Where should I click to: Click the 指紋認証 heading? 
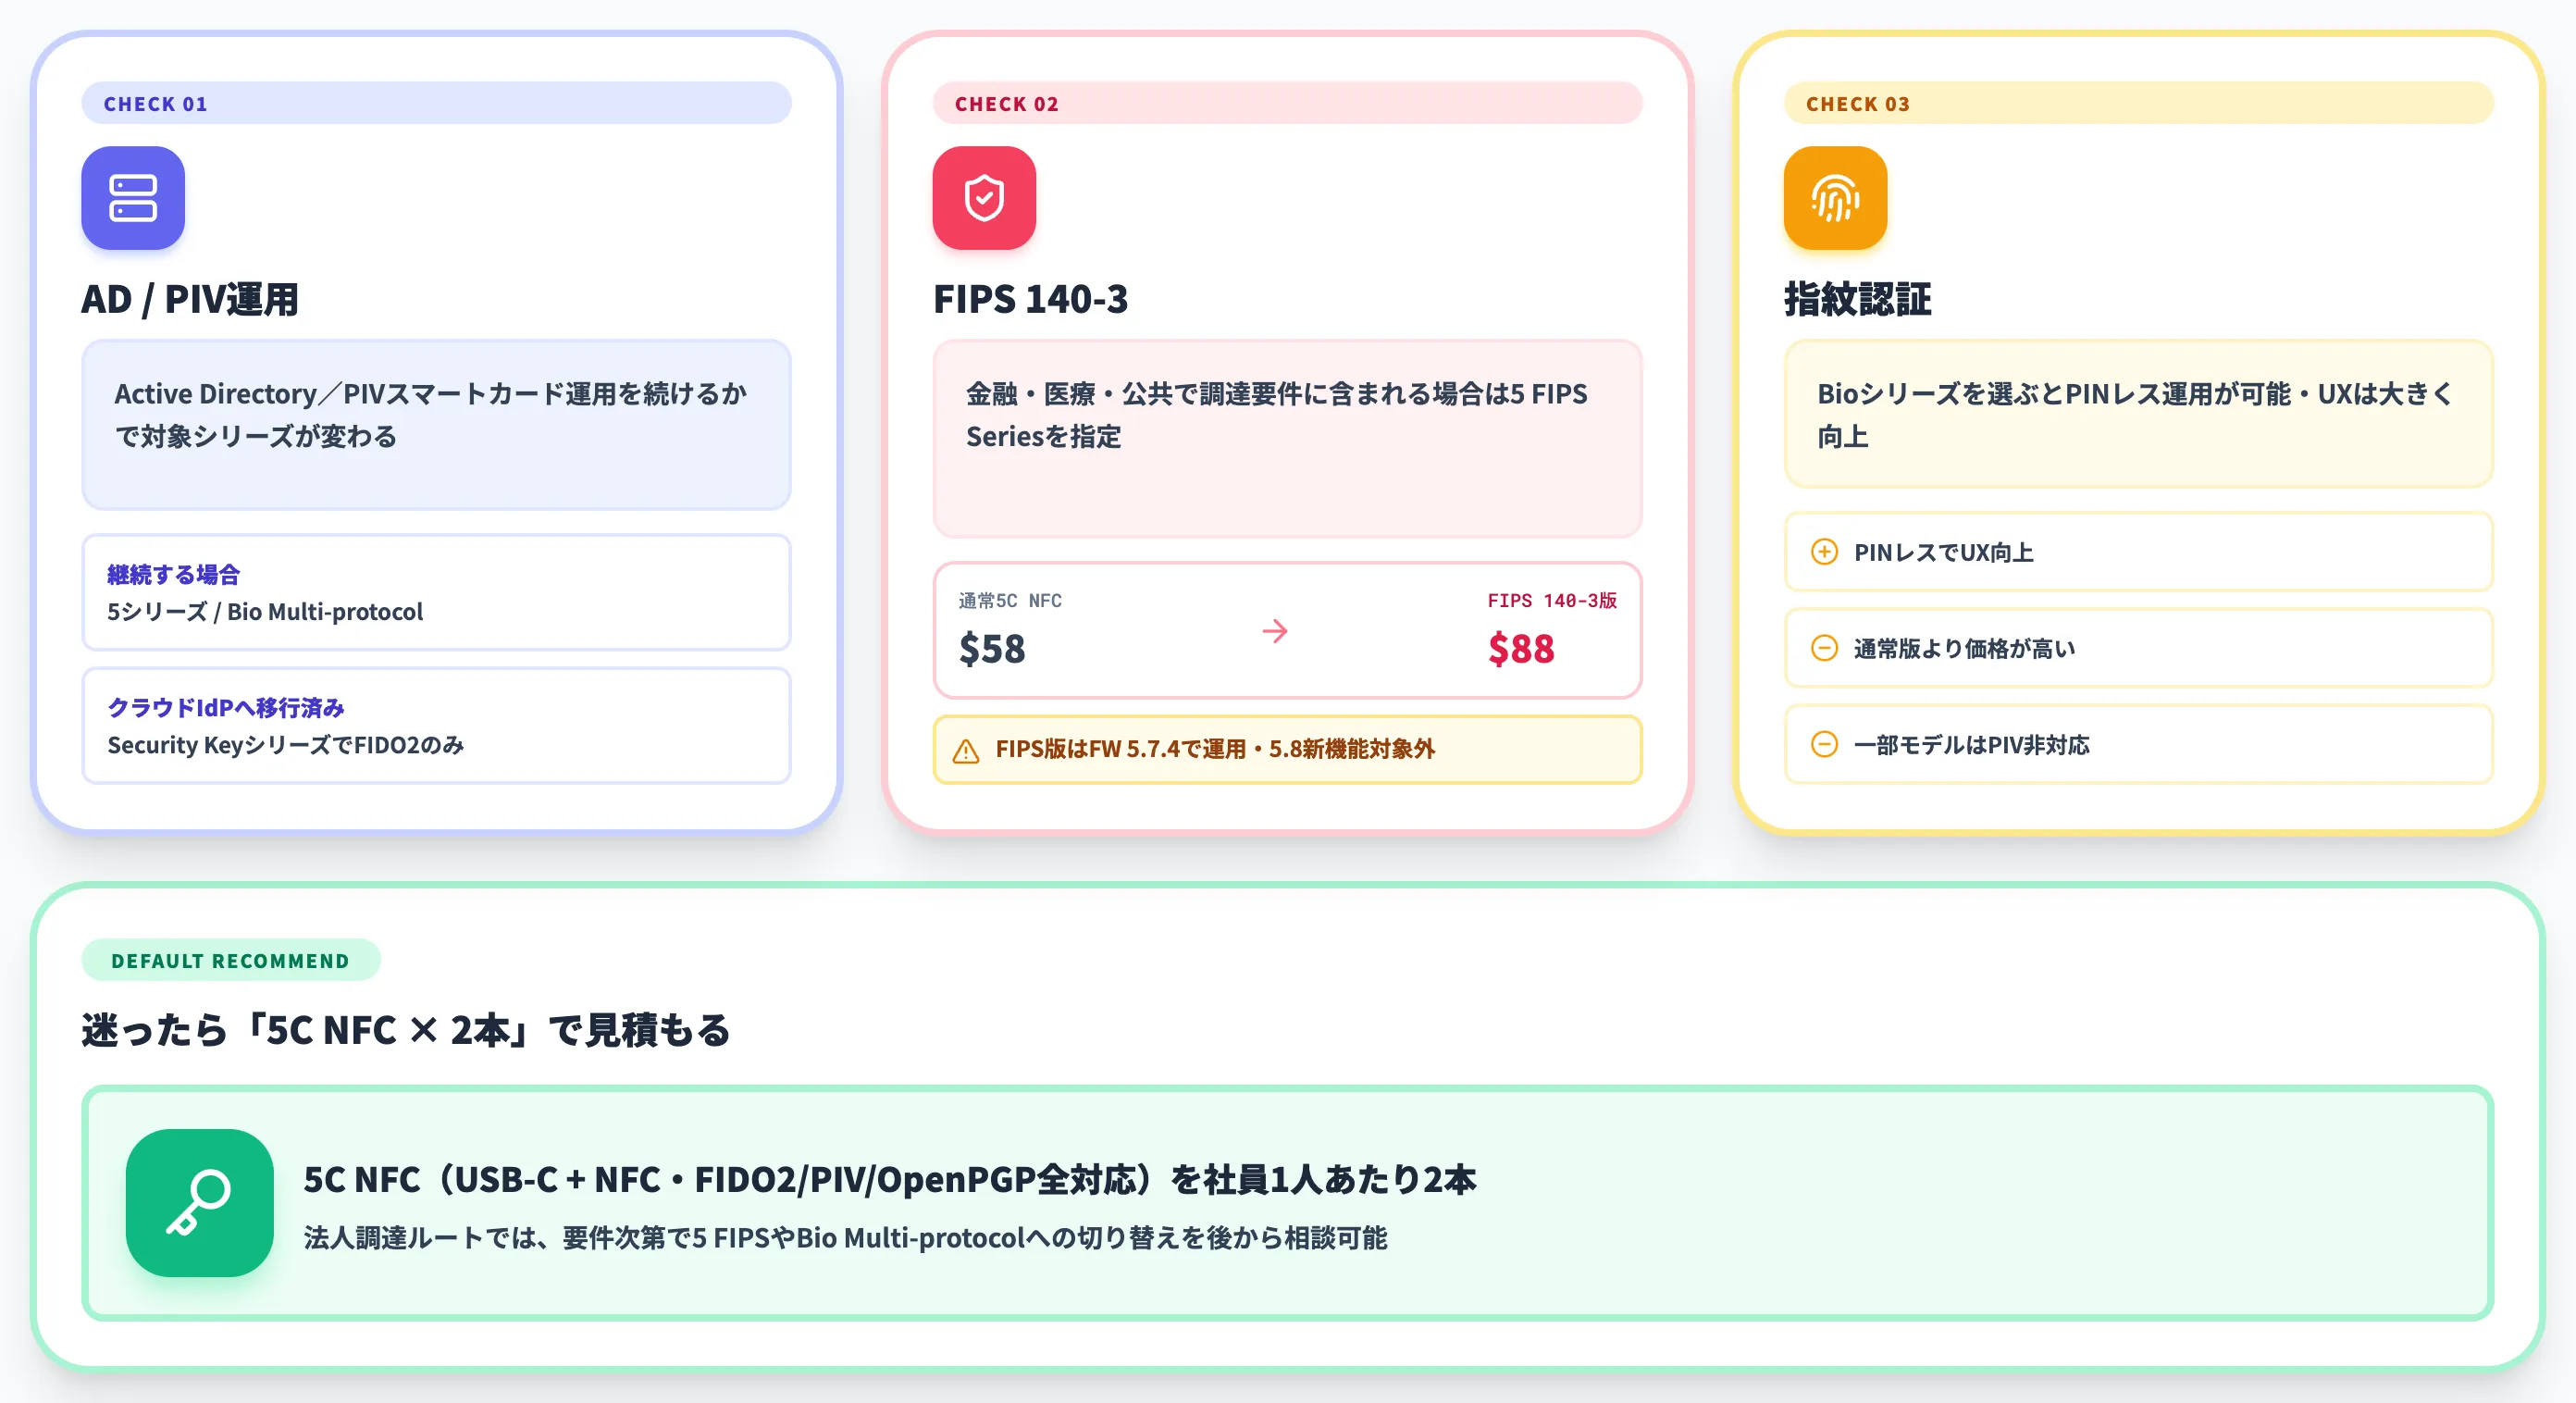click(1857, 299)
